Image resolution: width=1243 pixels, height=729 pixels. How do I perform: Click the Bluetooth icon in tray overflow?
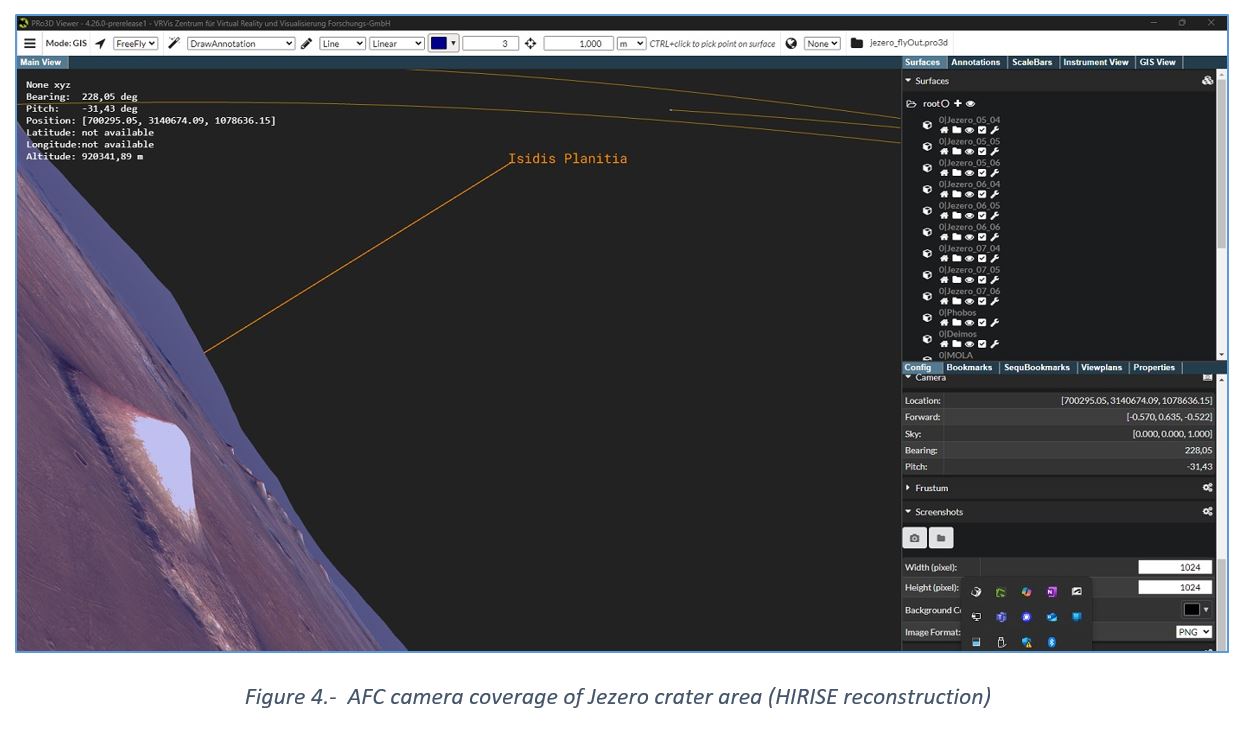coord(1051,642)
